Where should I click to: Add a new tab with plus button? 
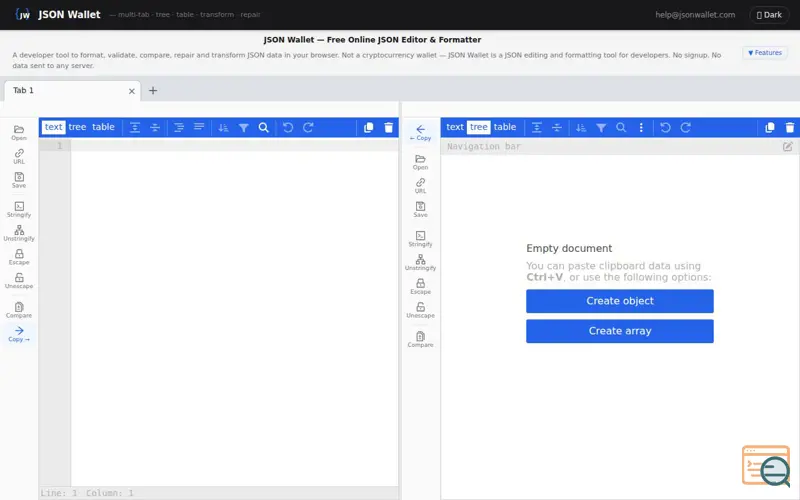153,91
